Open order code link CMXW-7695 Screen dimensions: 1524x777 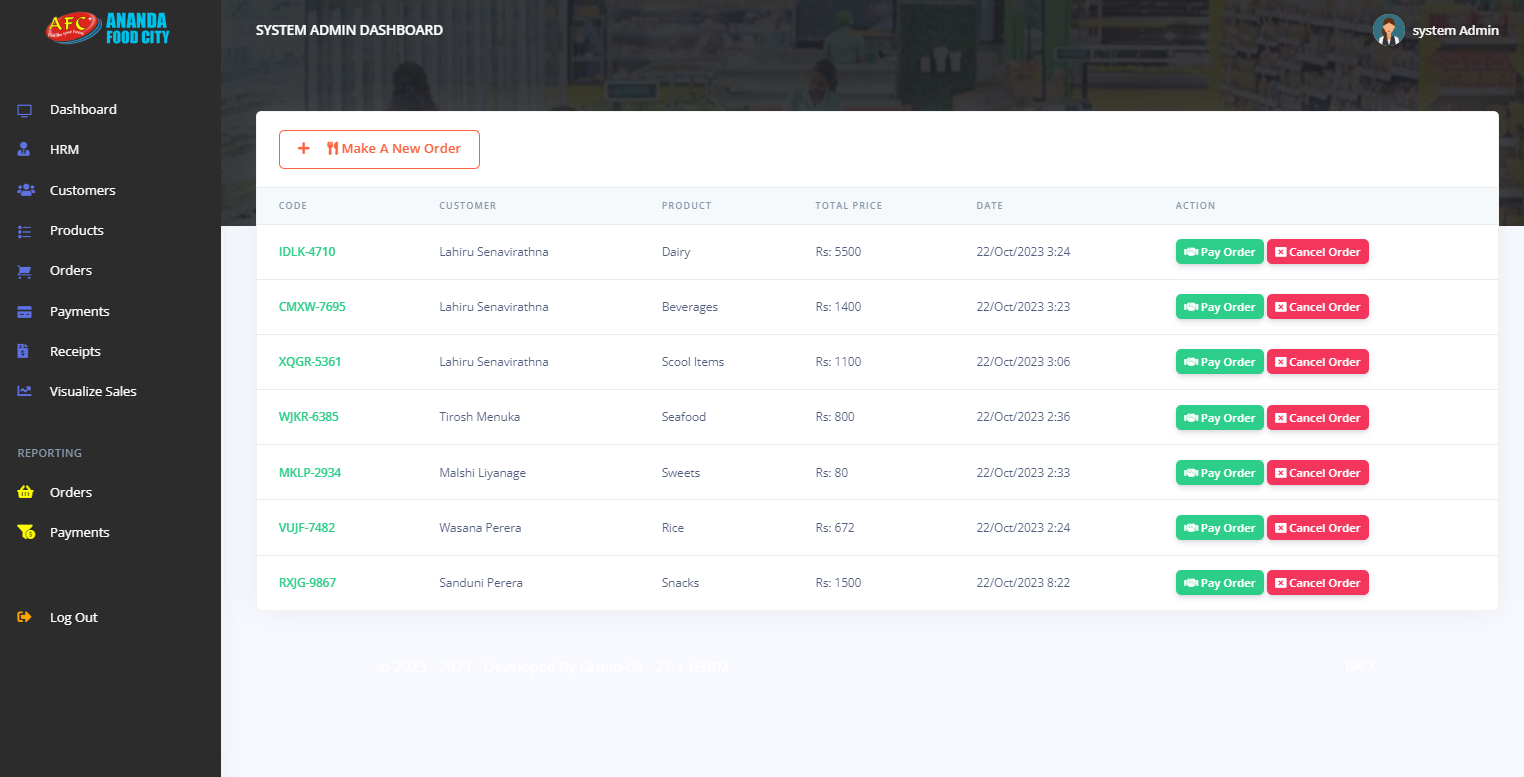tap(312, 306)
